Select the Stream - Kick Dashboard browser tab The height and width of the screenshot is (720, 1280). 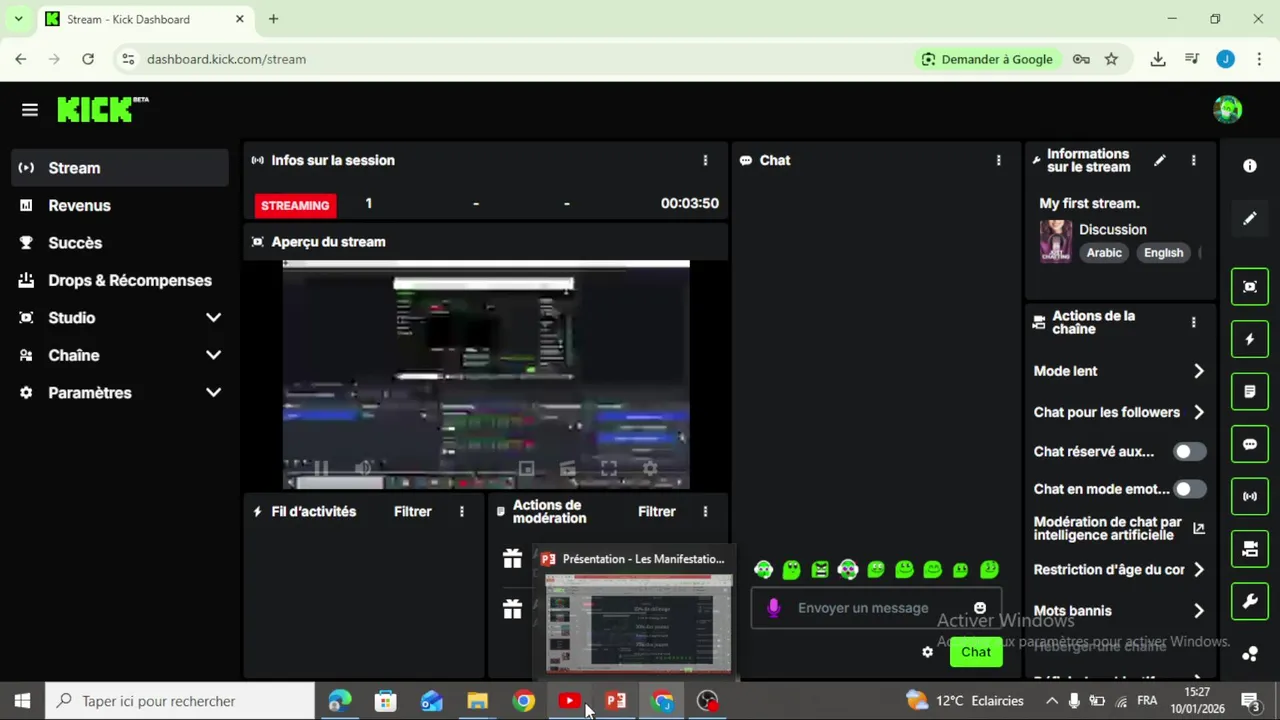(144, 19)
